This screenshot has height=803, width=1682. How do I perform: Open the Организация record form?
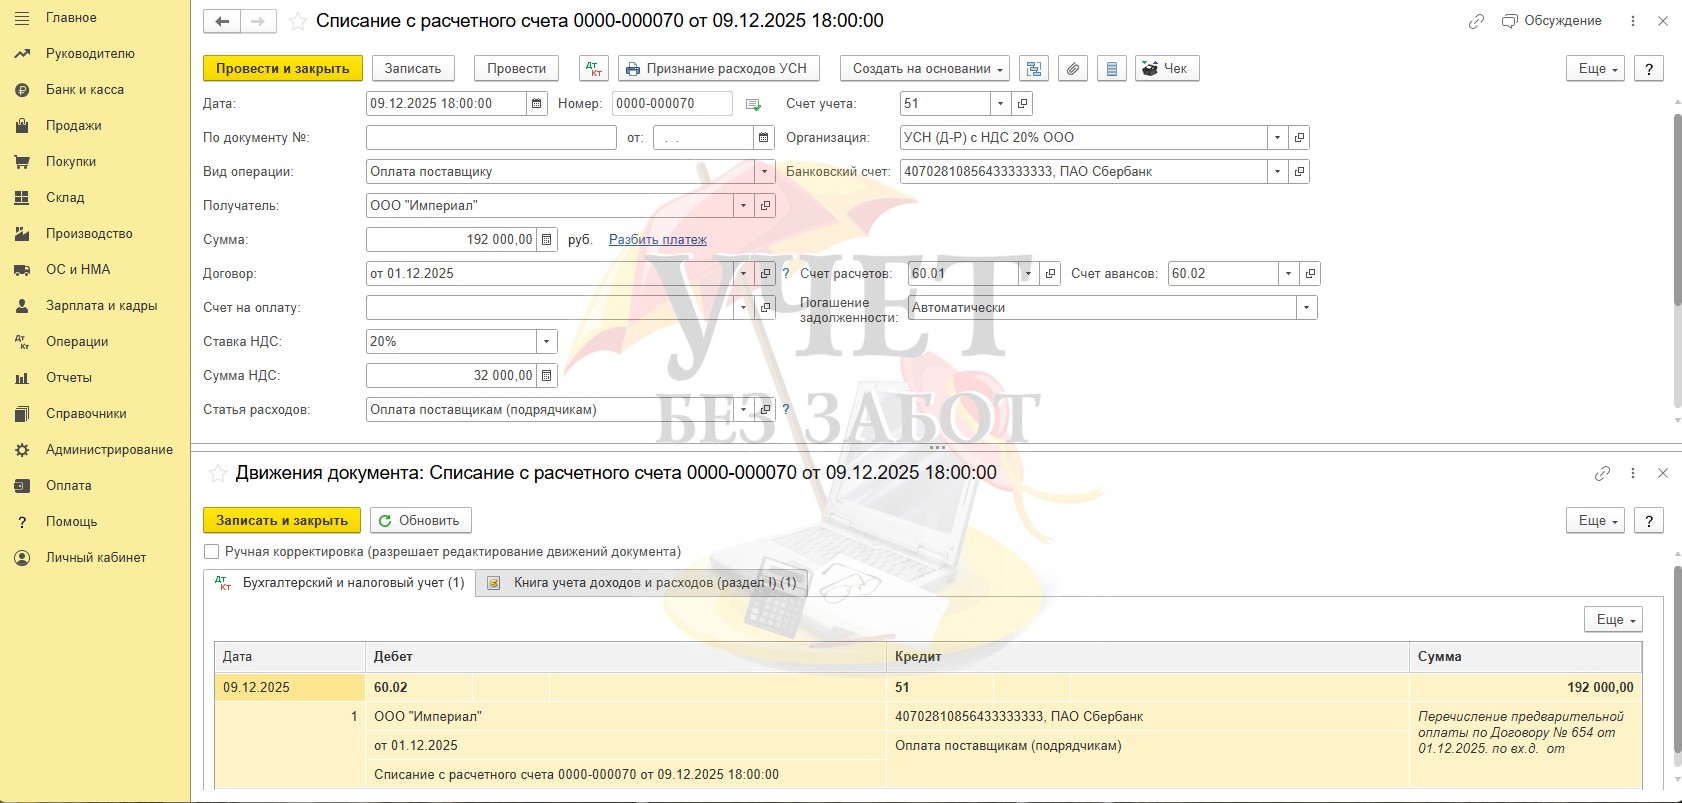(x=1299, y=137)
